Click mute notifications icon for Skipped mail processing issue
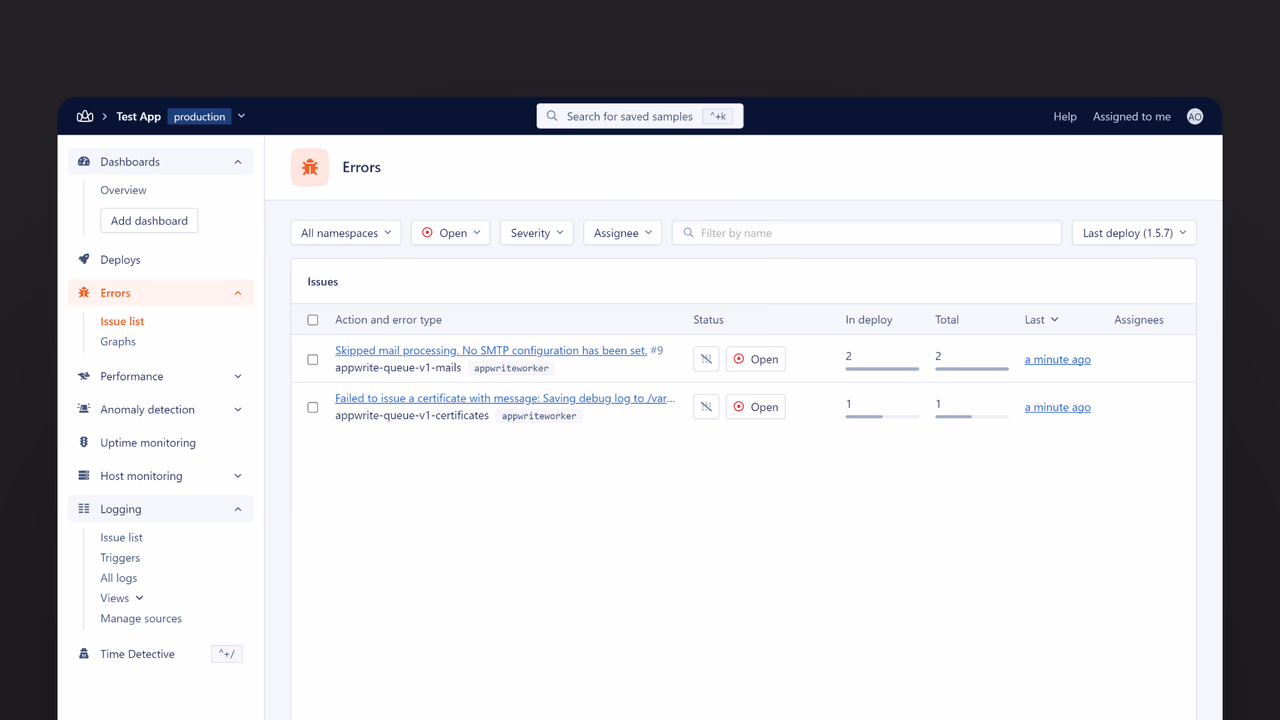Viewport: 1280px width, 720px height. [x=706, y=359]
